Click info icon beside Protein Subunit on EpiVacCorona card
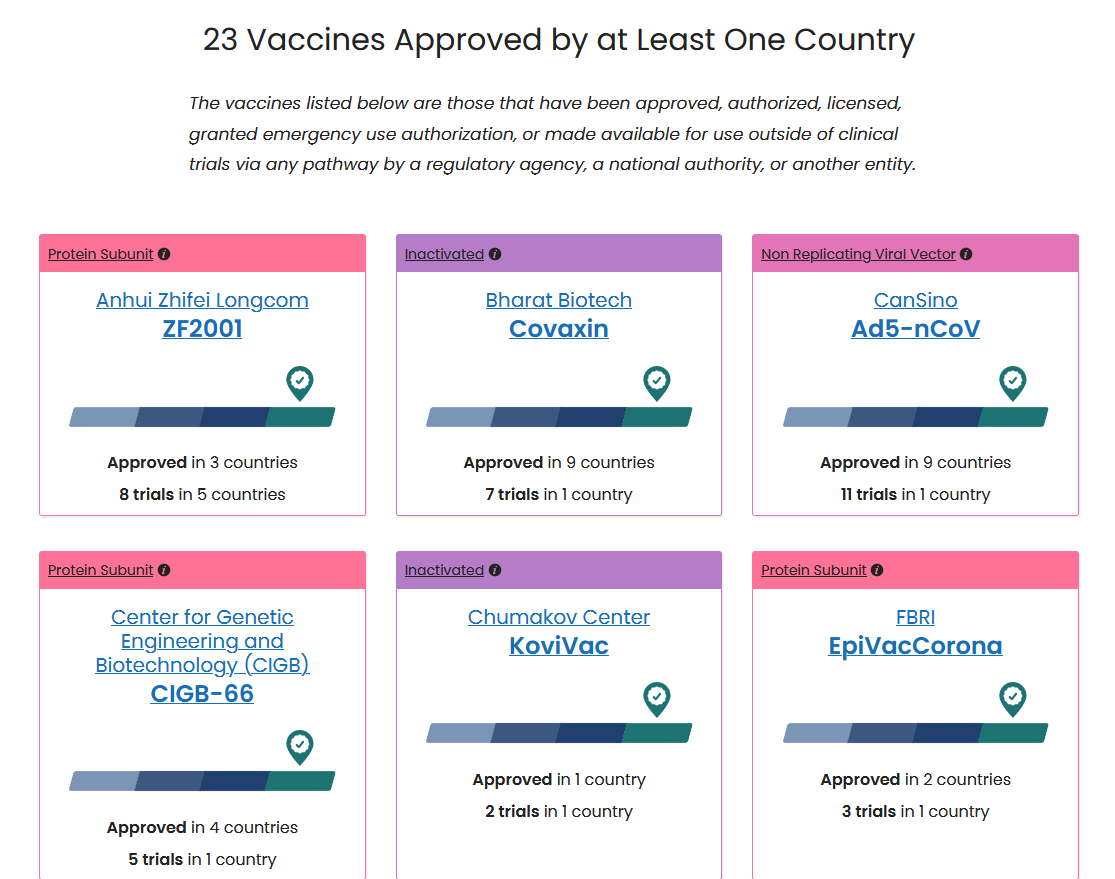Image resolution: width=1115 pixels, height=879 pixels. (x=877, y=570)
